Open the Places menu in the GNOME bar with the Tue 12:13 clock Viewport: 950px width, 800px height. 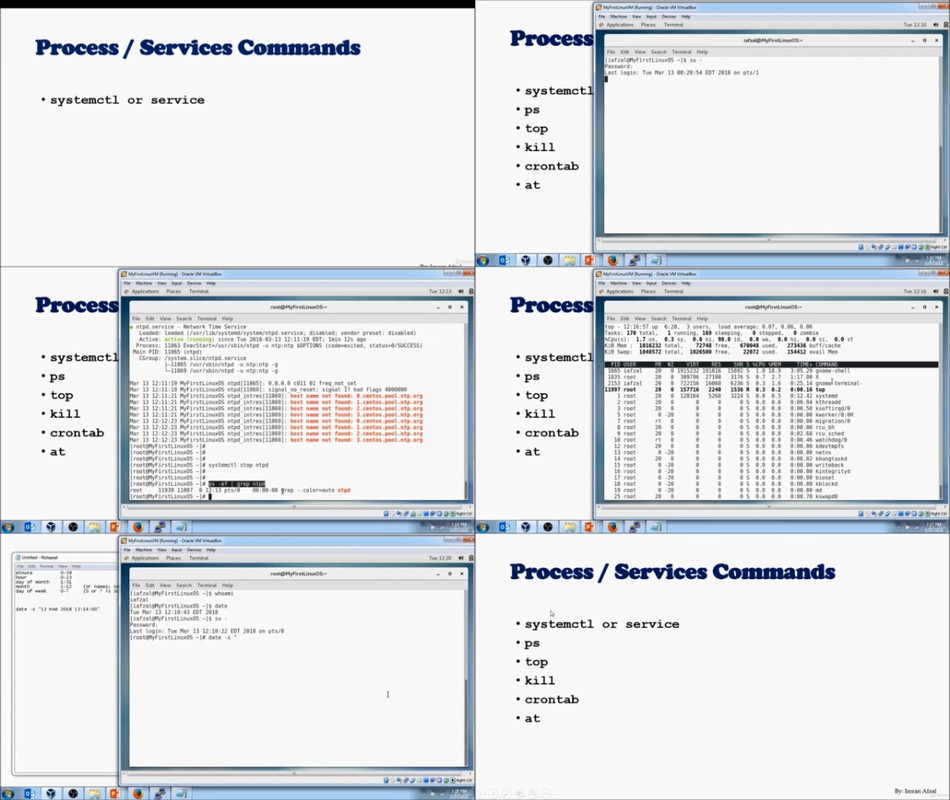tap(173, 292)
